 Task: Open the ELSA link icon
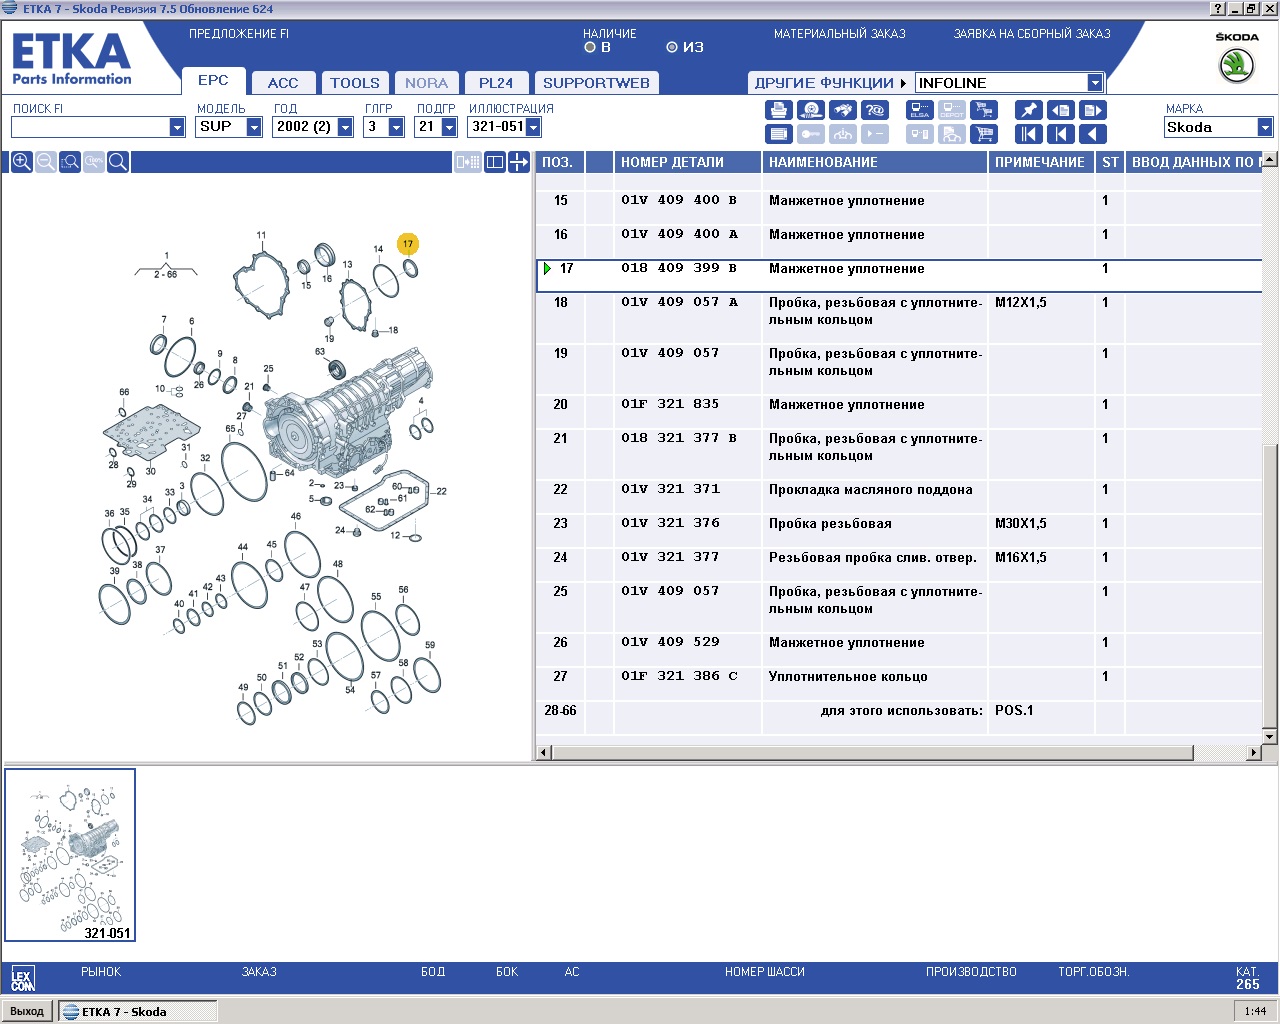point(919,110)
